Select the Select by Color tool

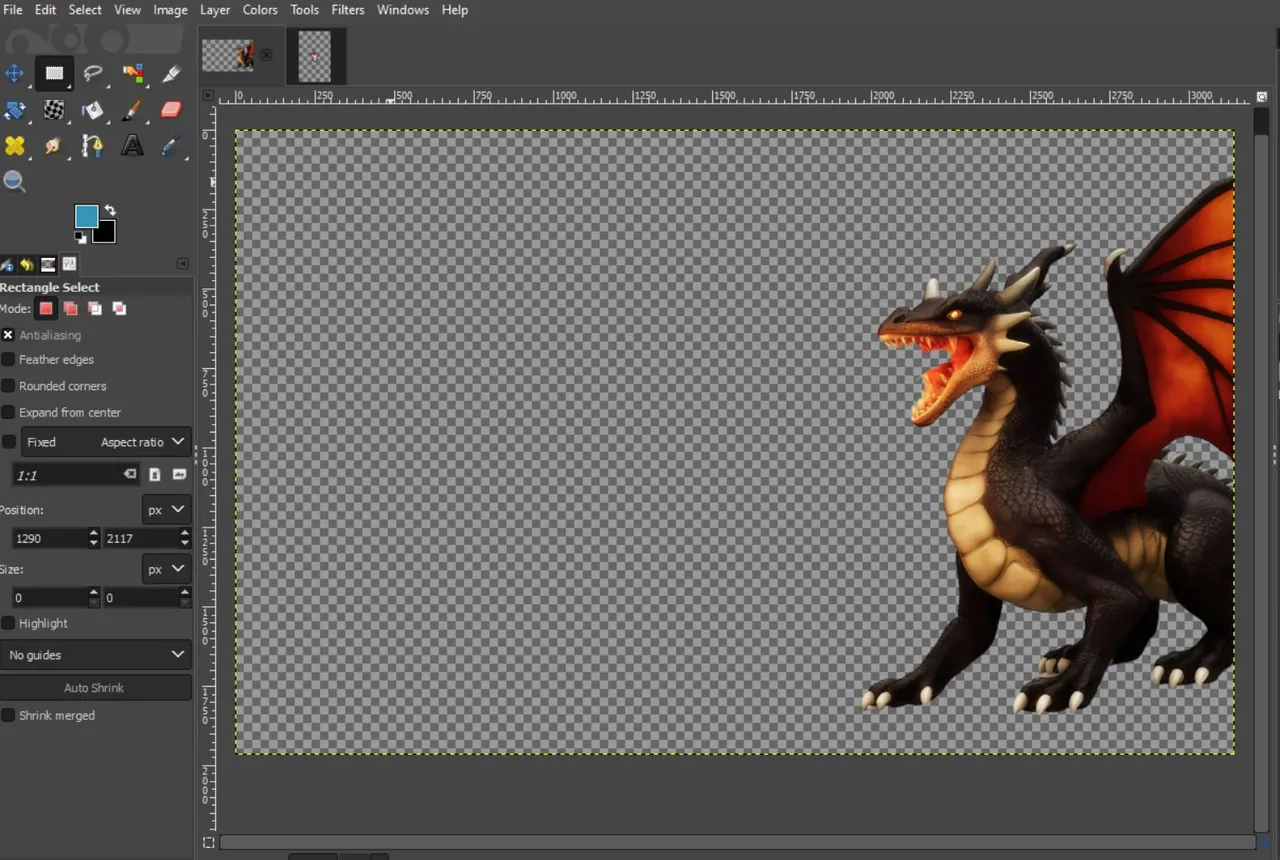pos(132,73)
